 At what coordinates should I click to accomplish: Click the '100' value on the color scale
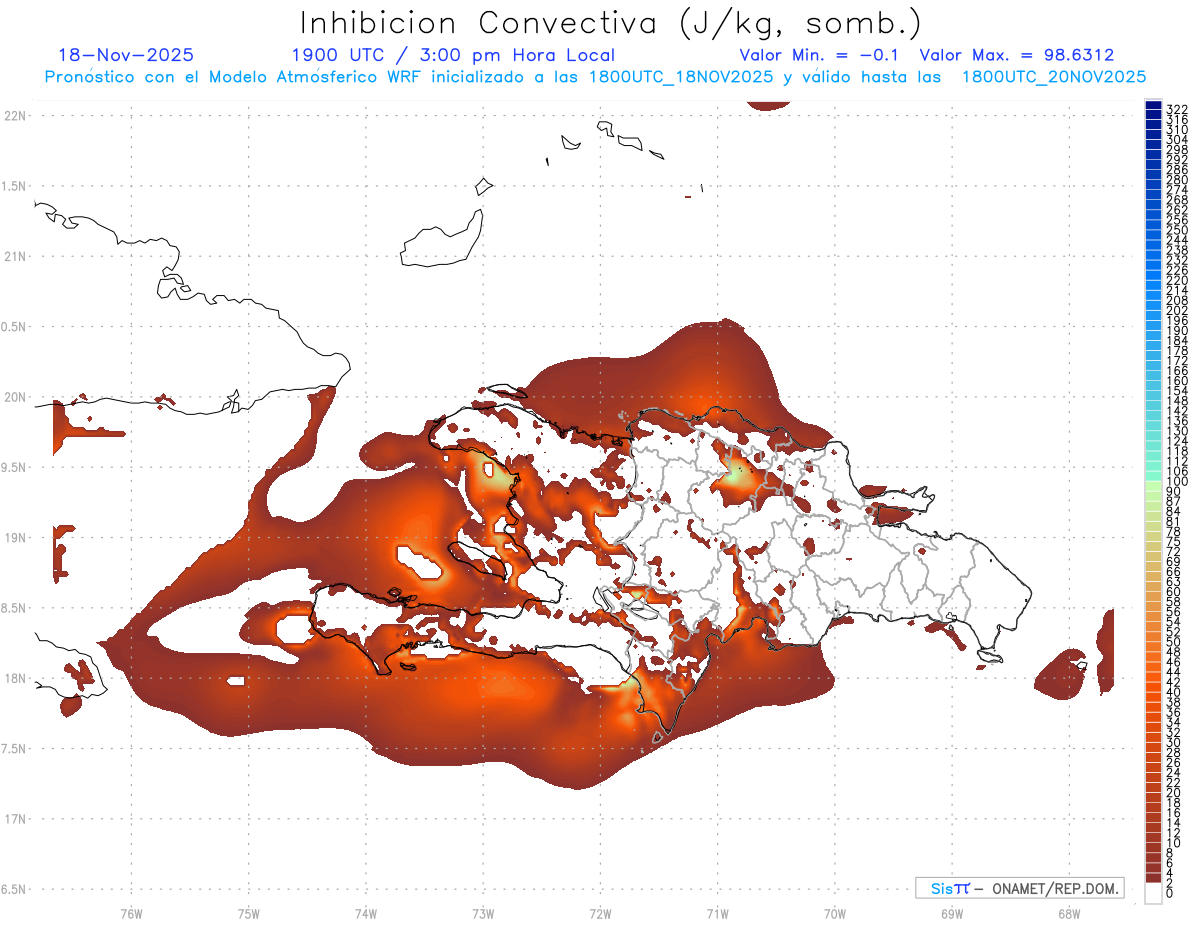(x=1176, y=481)
